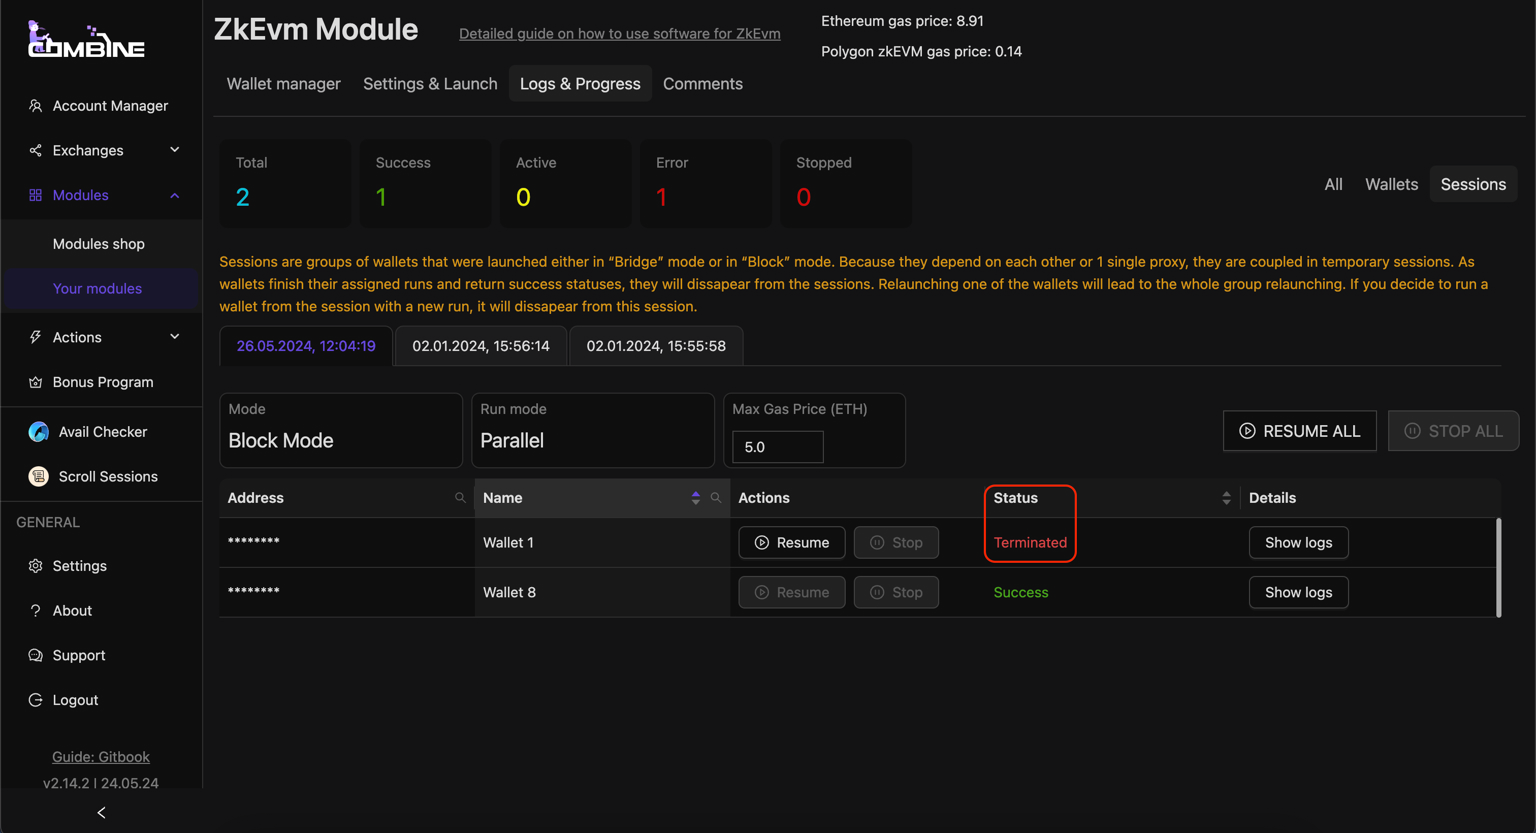Click the search icon in the Address column
Image resolution: width=1536 pixels, height=833 pixels.
460,498
